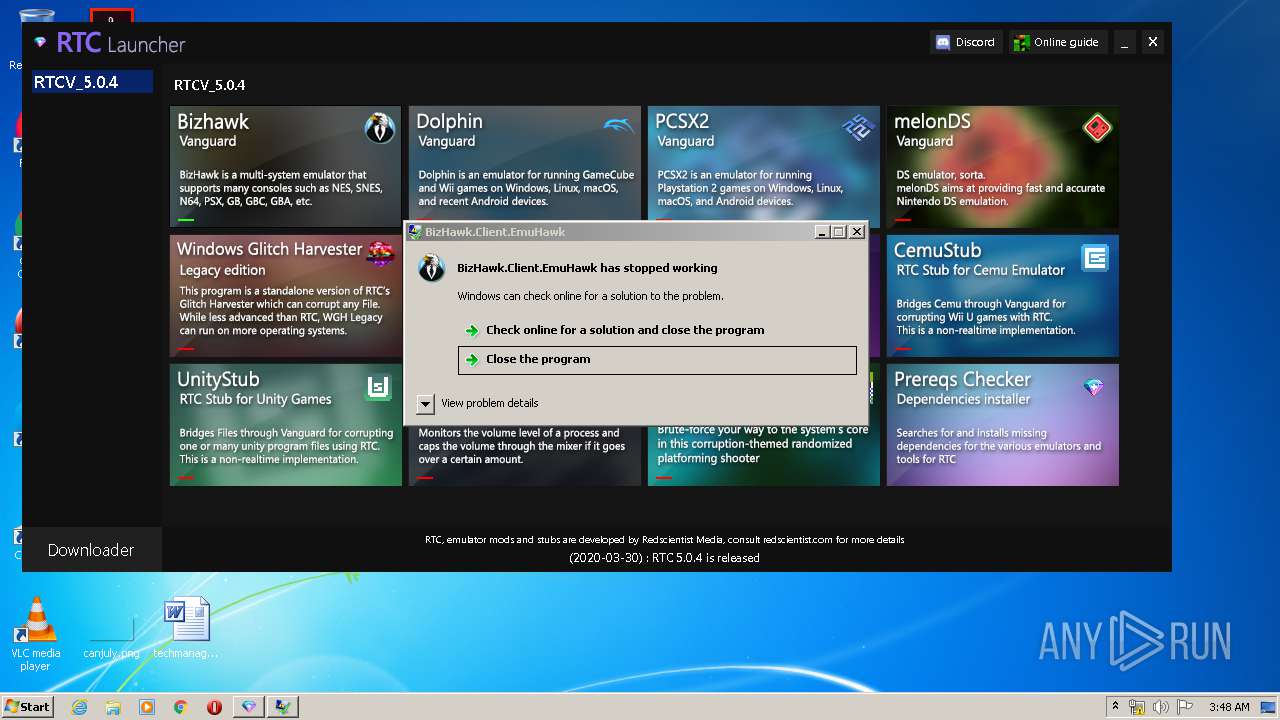1280x720 pixels.
Task: Open File Explorer from taskbar
Action: coord(113,706)
